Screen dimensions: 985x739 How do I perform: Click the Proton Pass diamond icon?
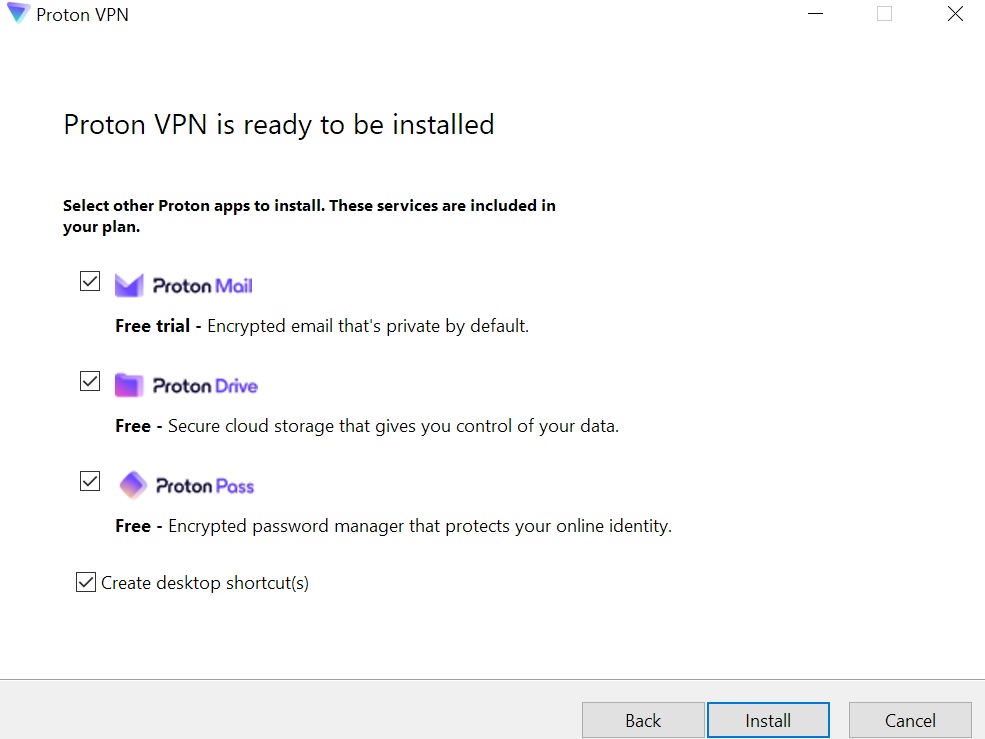(133, 486)
